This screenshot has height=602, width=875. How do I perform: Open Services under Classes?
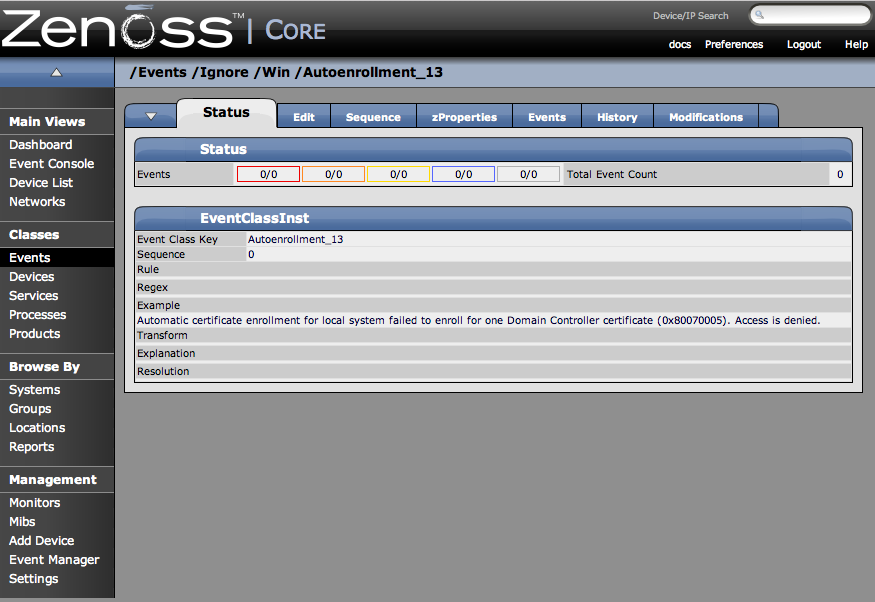(x=33, y=296)
